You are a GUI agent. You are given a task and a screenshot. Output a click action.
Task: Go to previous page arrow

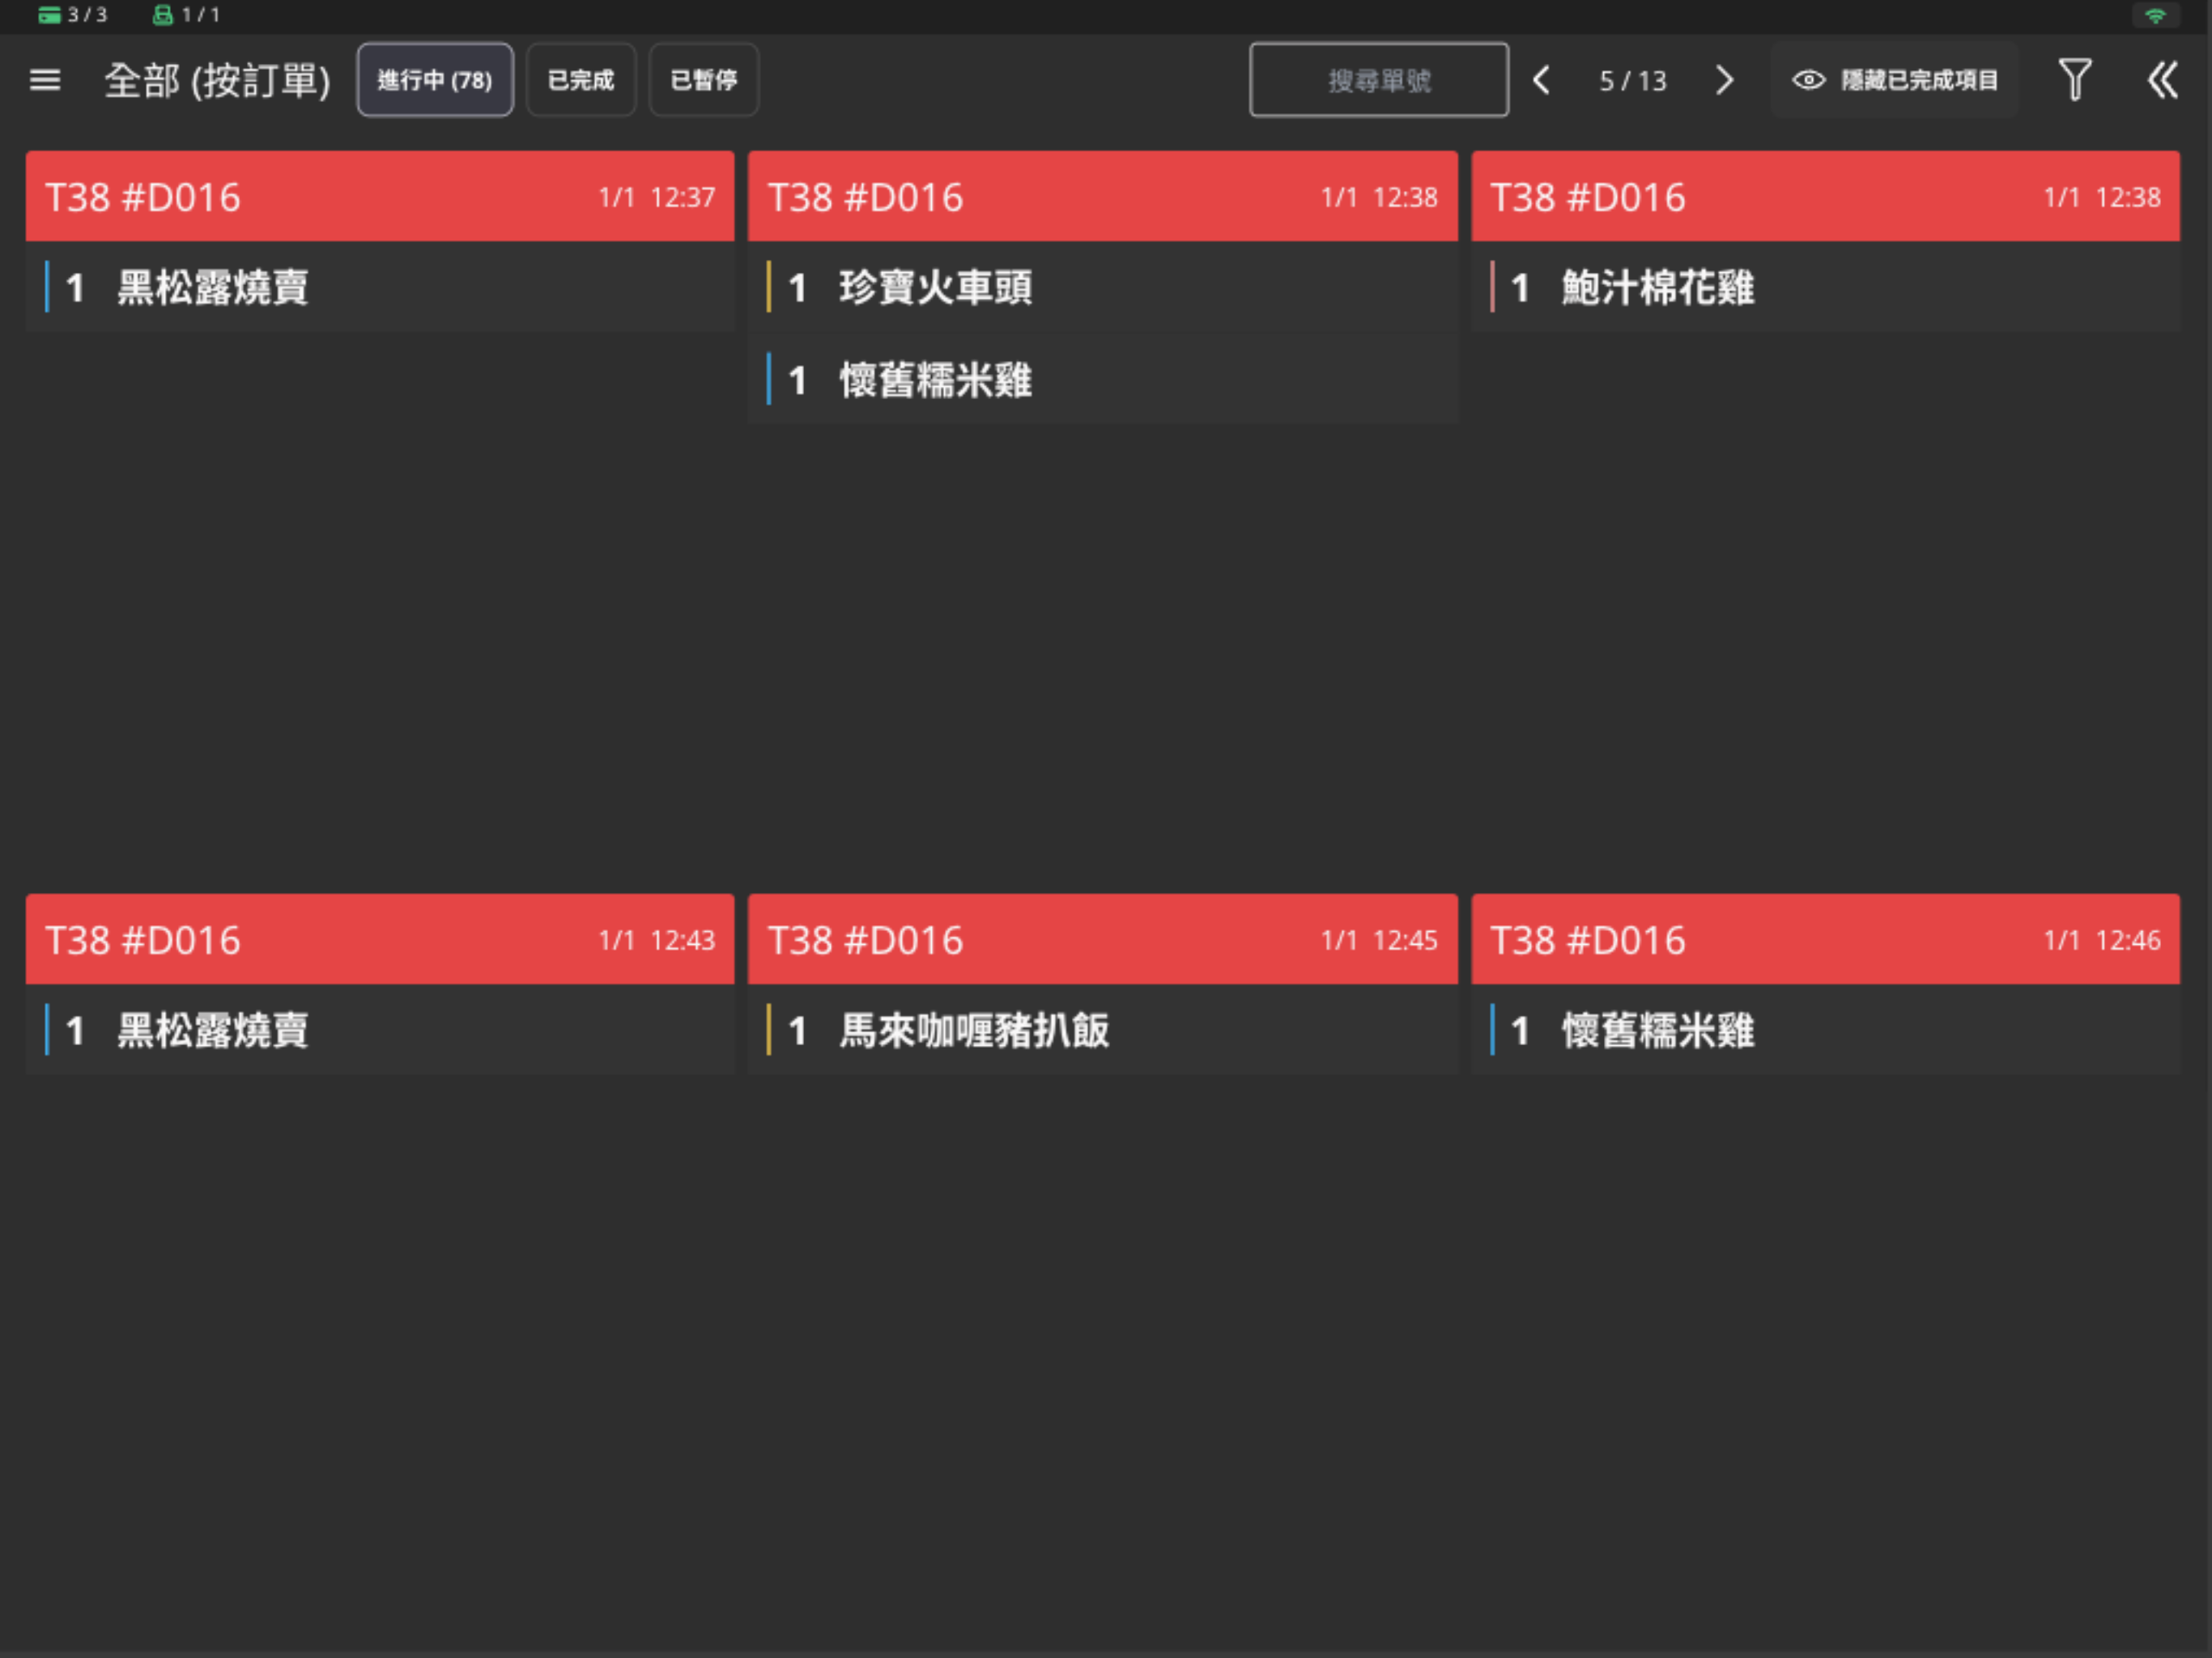1541,80
